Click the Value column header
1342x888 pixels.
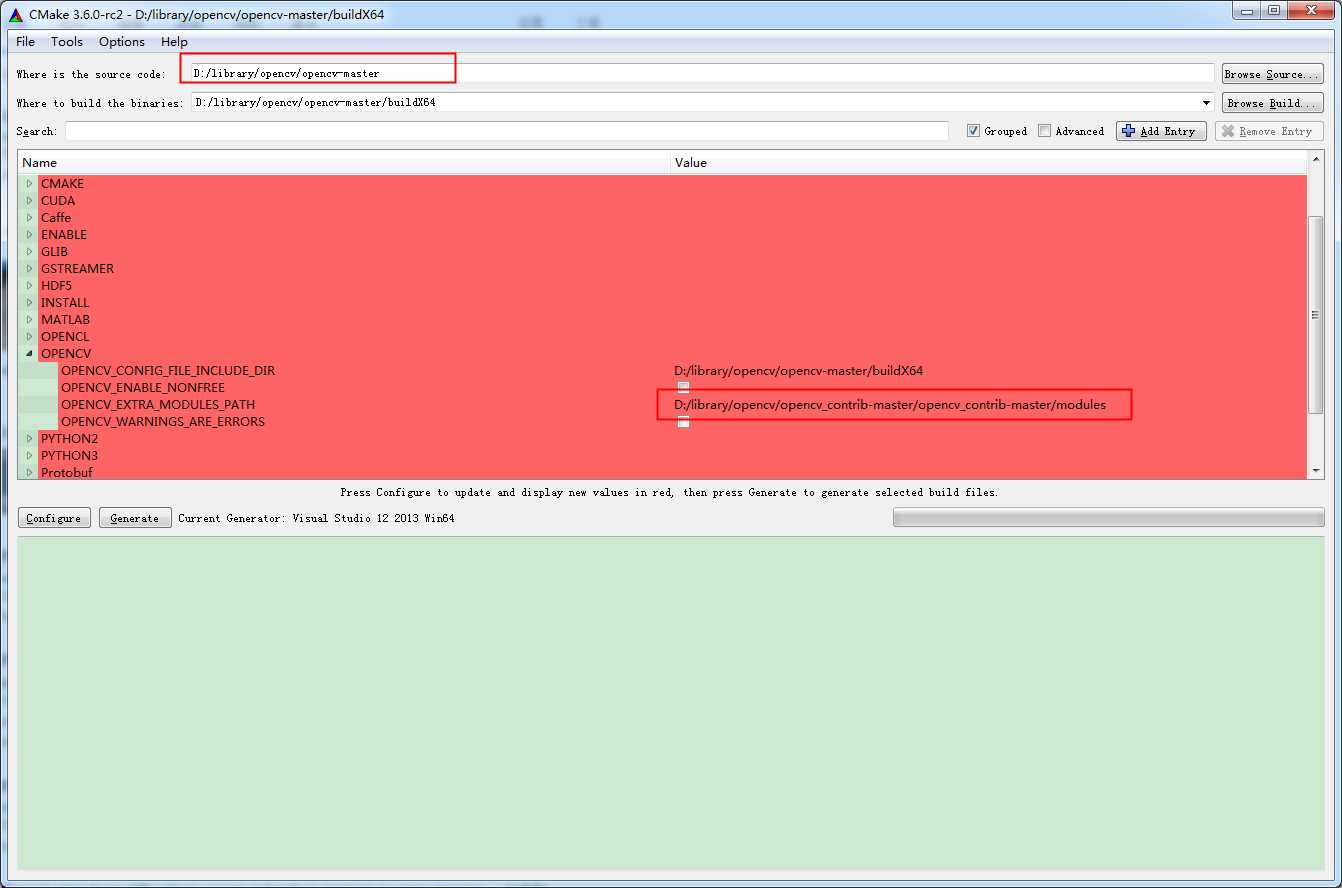tap(989, 162)
